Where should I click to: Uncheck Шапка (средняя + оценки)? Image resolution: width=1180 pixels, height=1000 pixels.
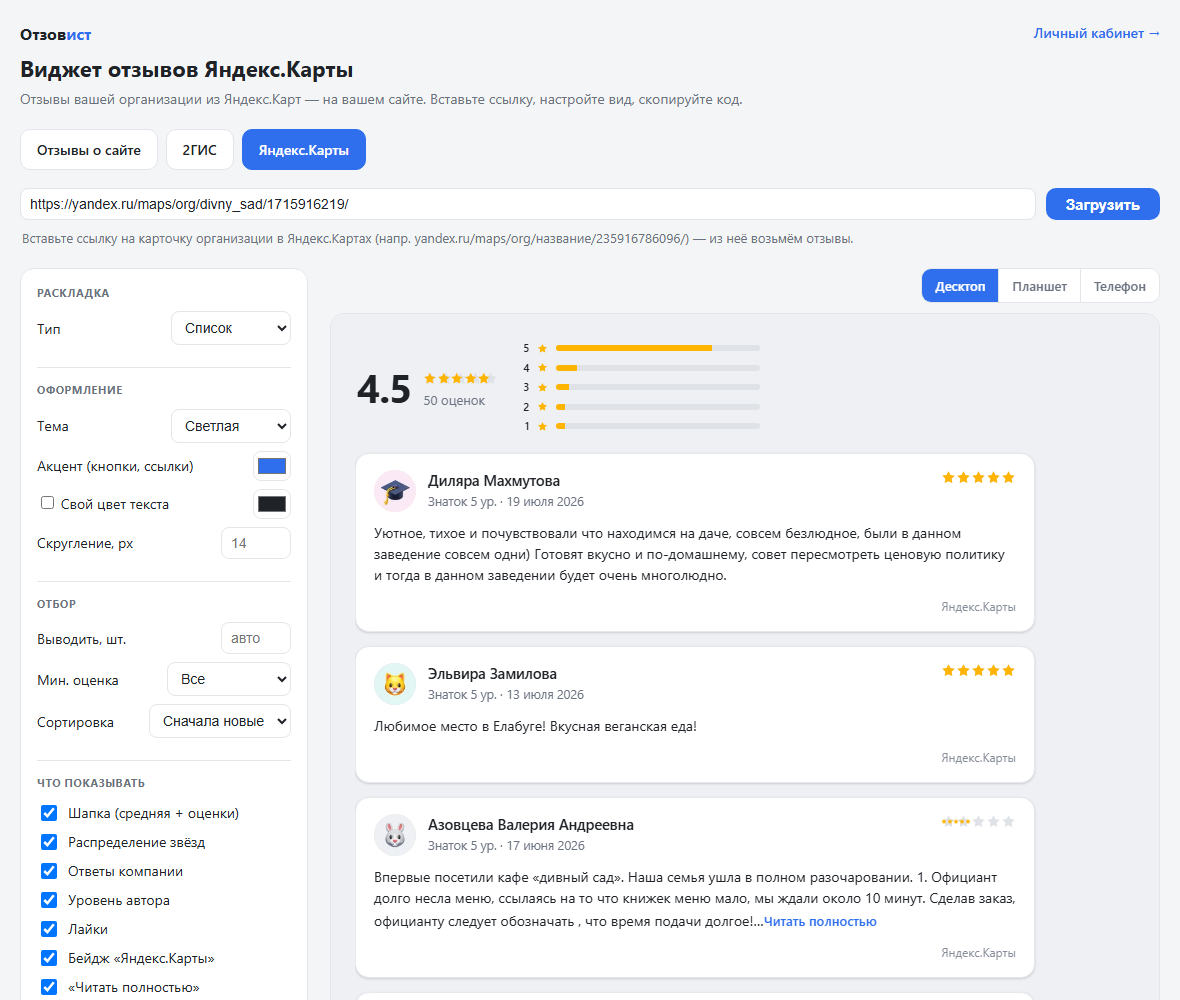coord(49,813)
